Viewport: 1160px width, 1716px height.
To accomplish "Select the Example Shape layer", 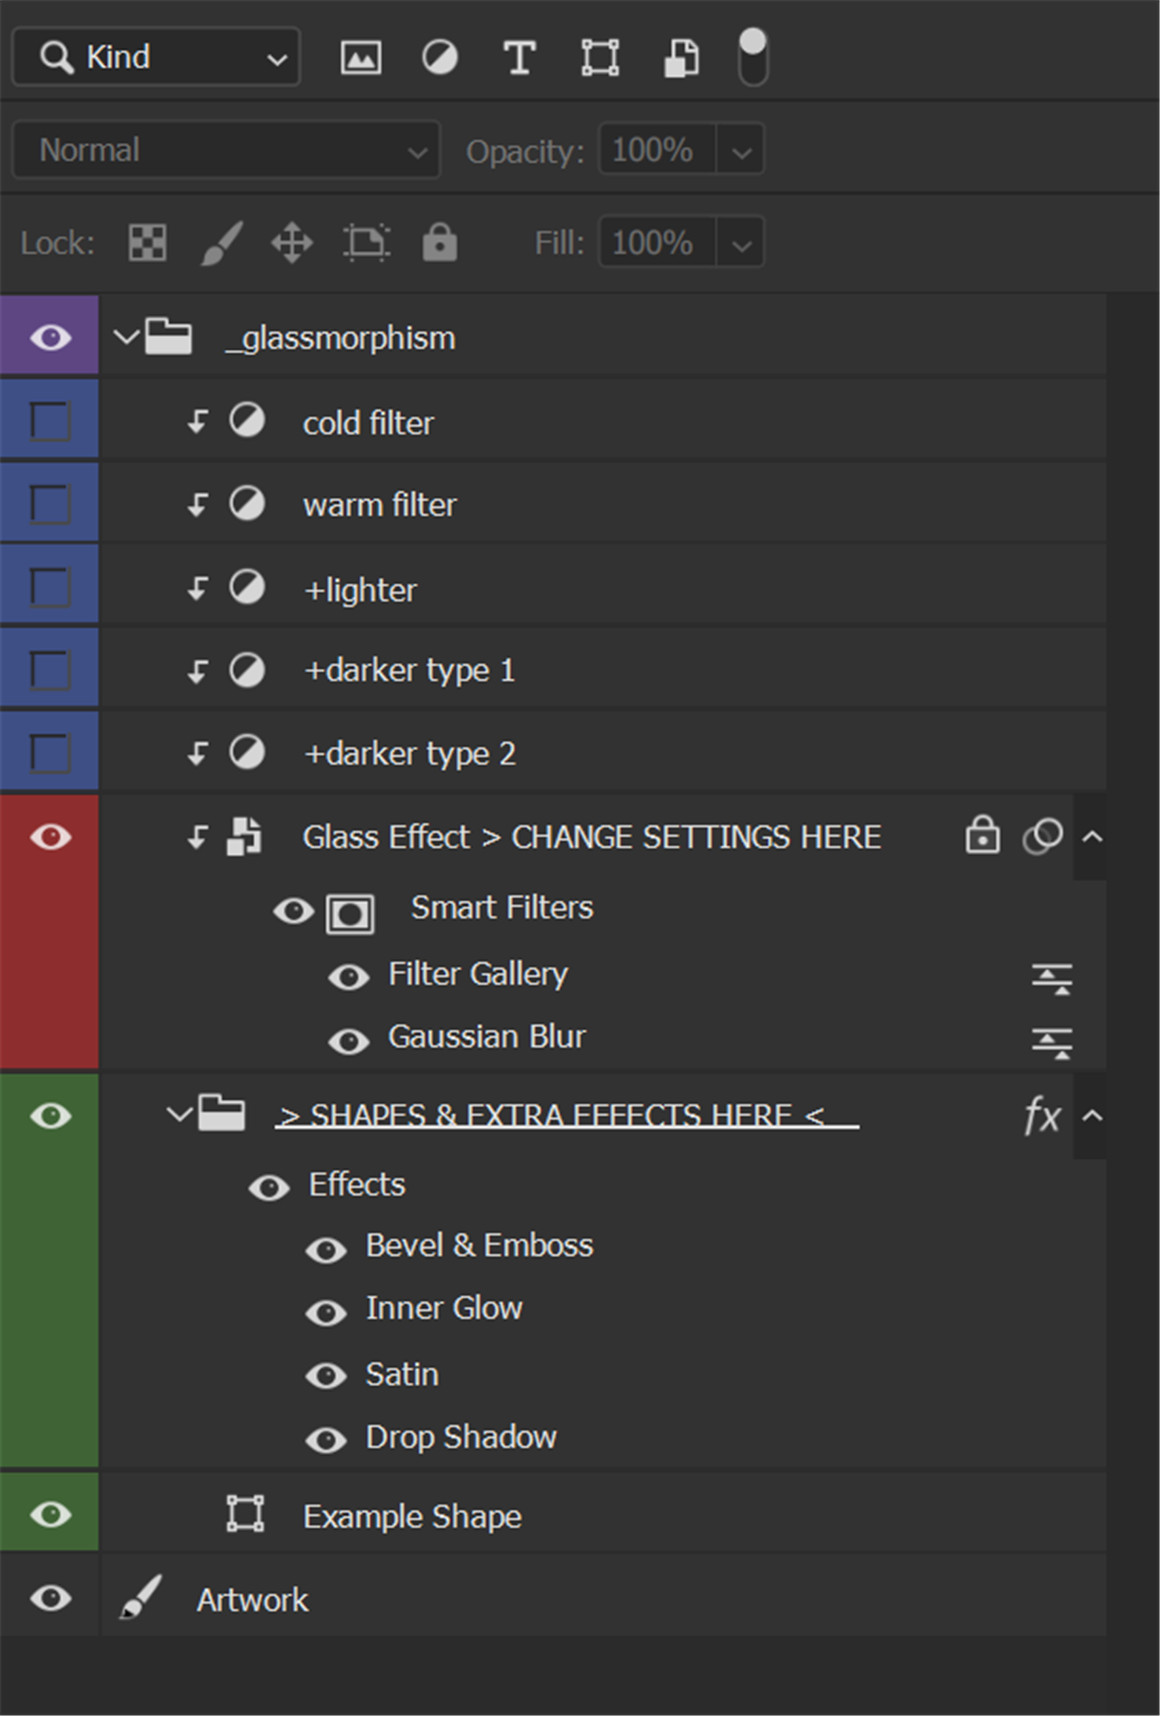I will click(412, 1516).
